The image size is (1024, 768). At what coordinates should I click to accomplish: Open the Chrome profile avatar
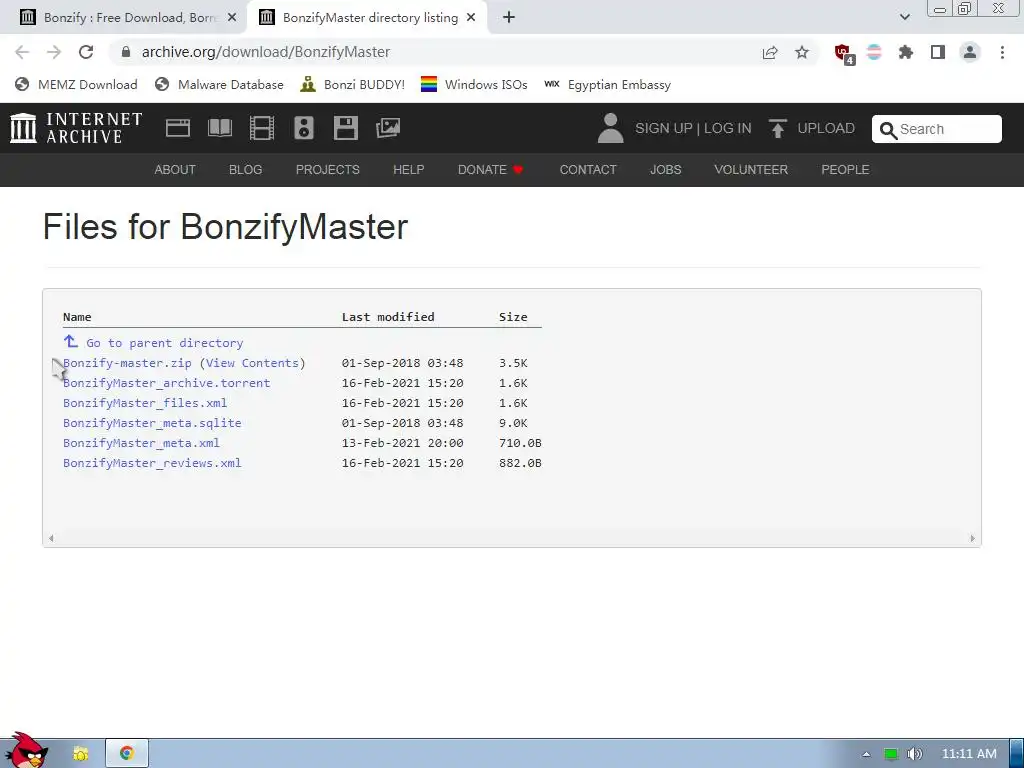click(x=970, y=52)
